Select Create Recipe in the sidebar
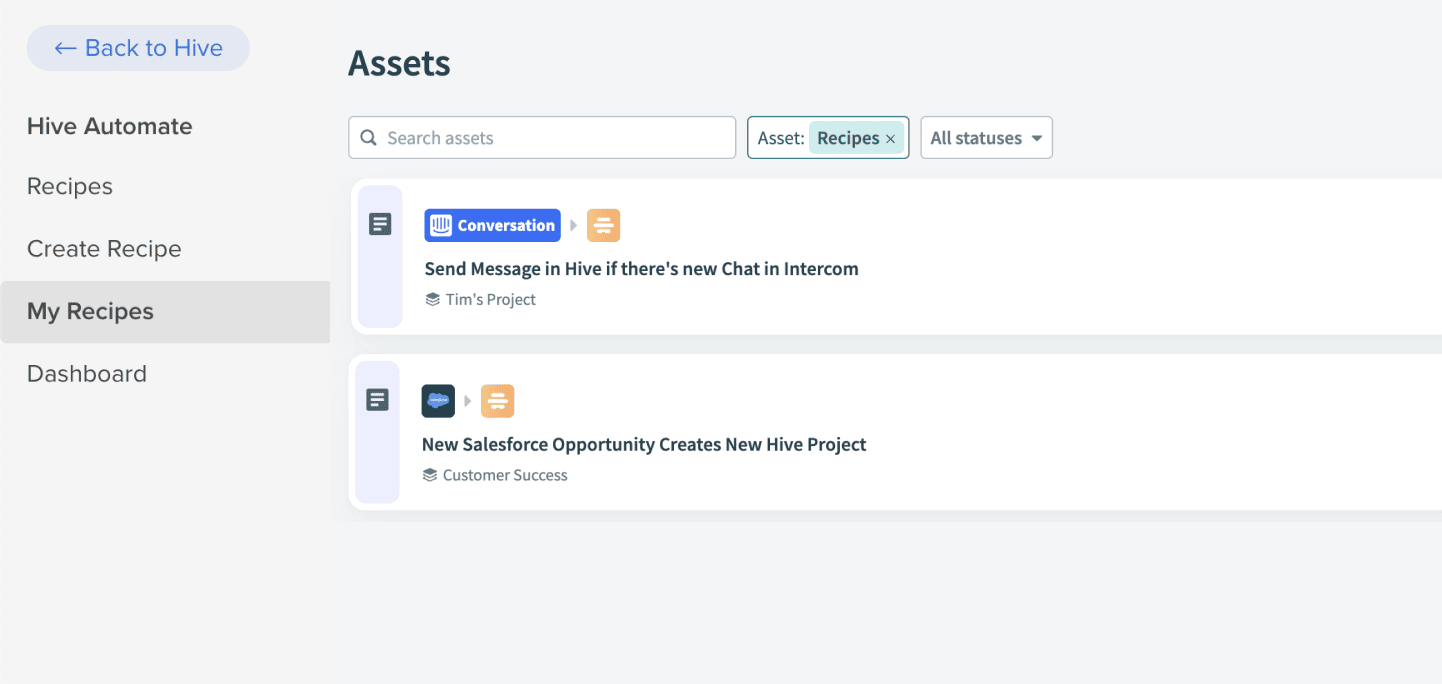 coord(104,249)
